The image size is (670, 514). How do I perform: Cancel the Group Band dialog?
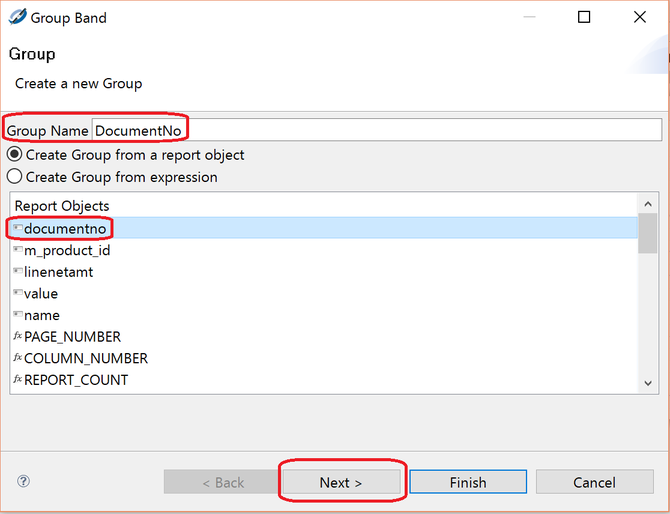point(594,482)
